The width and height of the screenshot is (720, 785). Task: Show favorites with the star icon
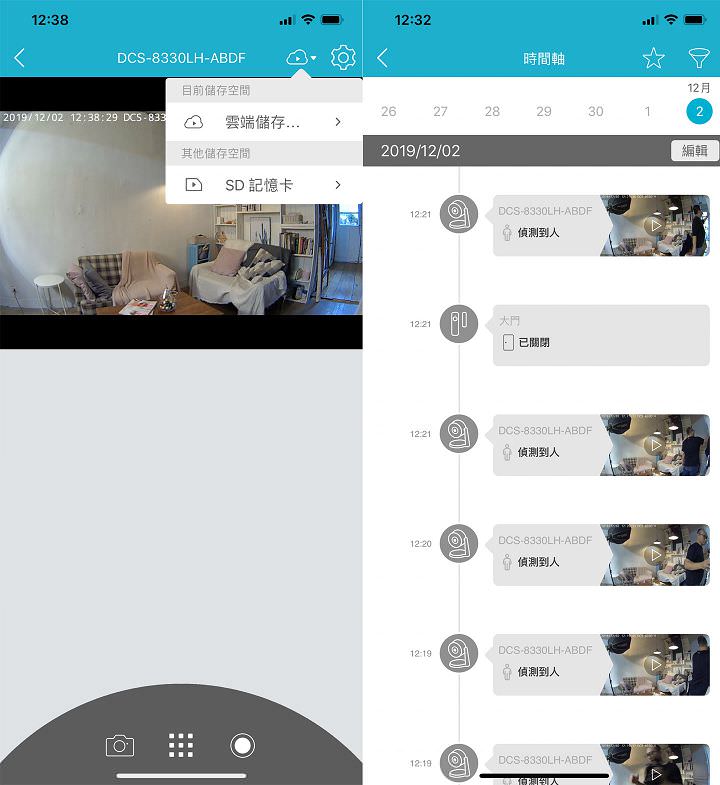click(x=653, y=58)
